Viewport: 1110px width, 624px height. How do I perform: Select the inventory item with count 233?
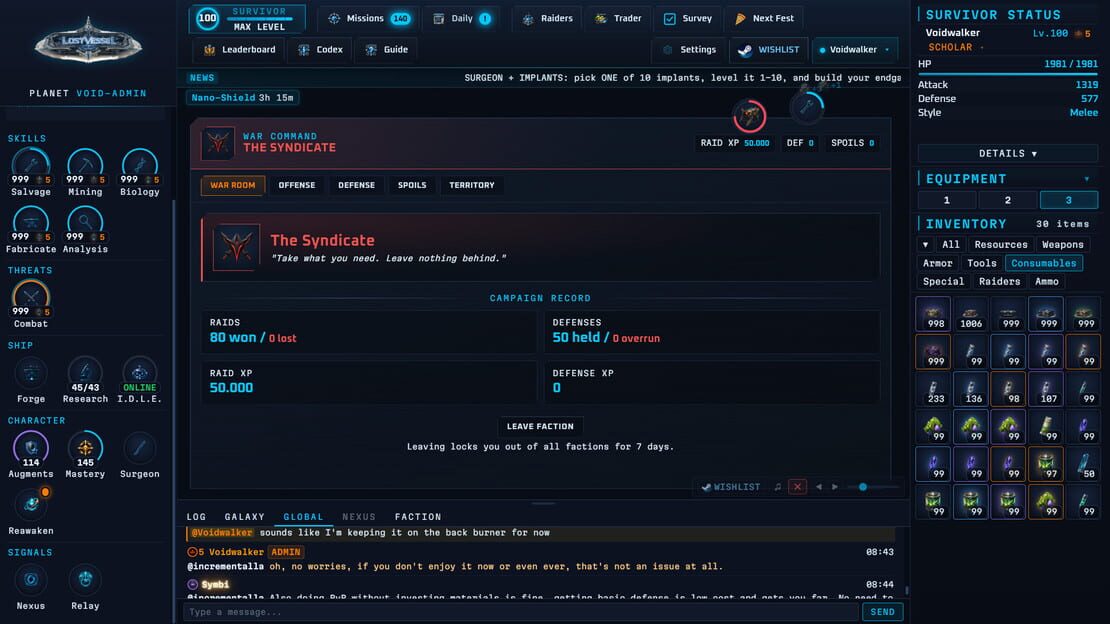(x=933, y=390)
